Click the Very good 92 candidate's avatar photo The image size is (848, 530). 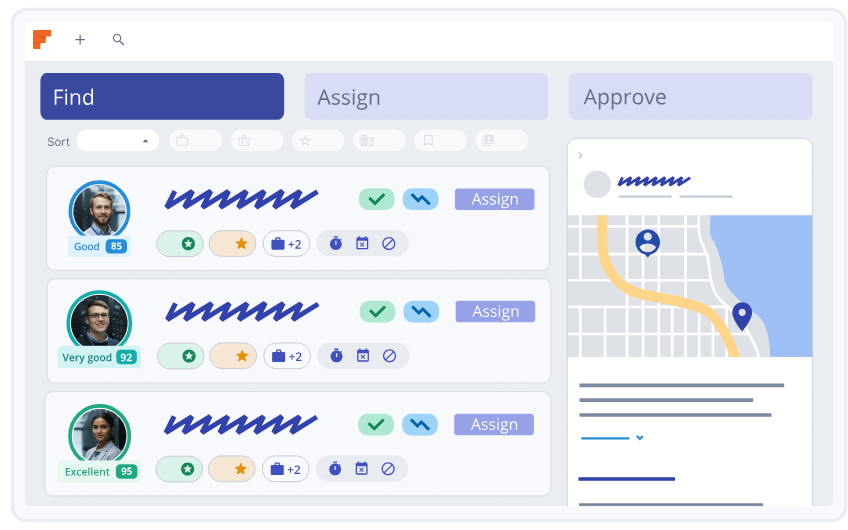(x=99, y=320)
